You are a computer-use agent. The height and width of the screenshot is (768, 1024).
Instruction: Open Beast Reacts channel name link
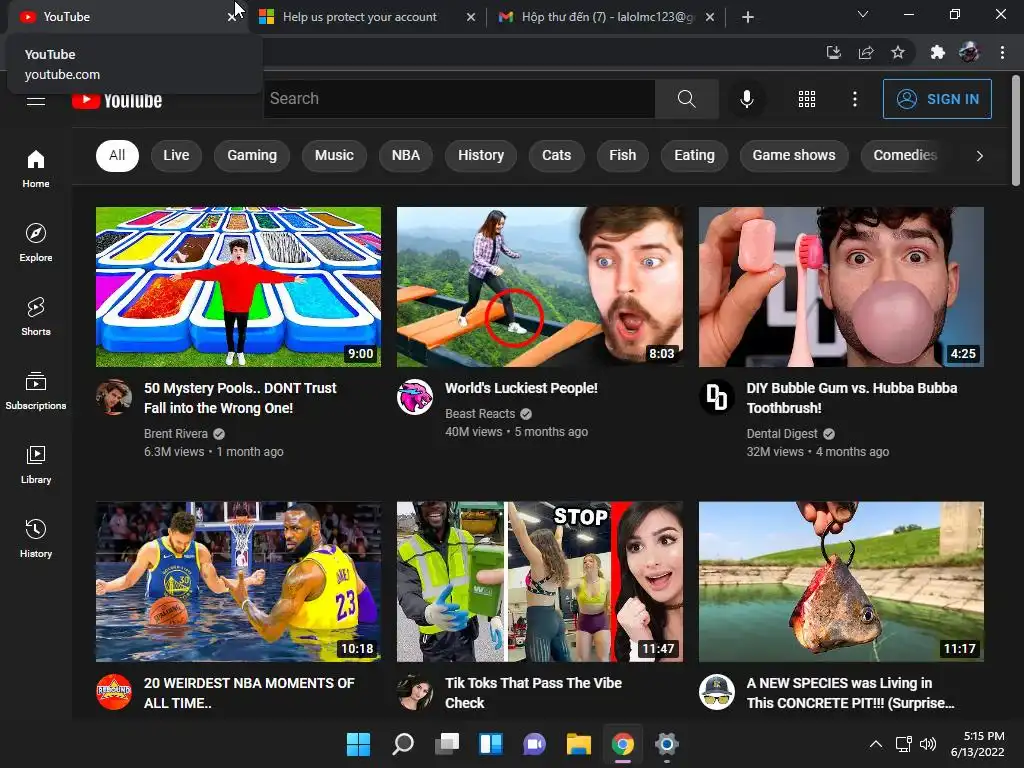tap(480, 413)
